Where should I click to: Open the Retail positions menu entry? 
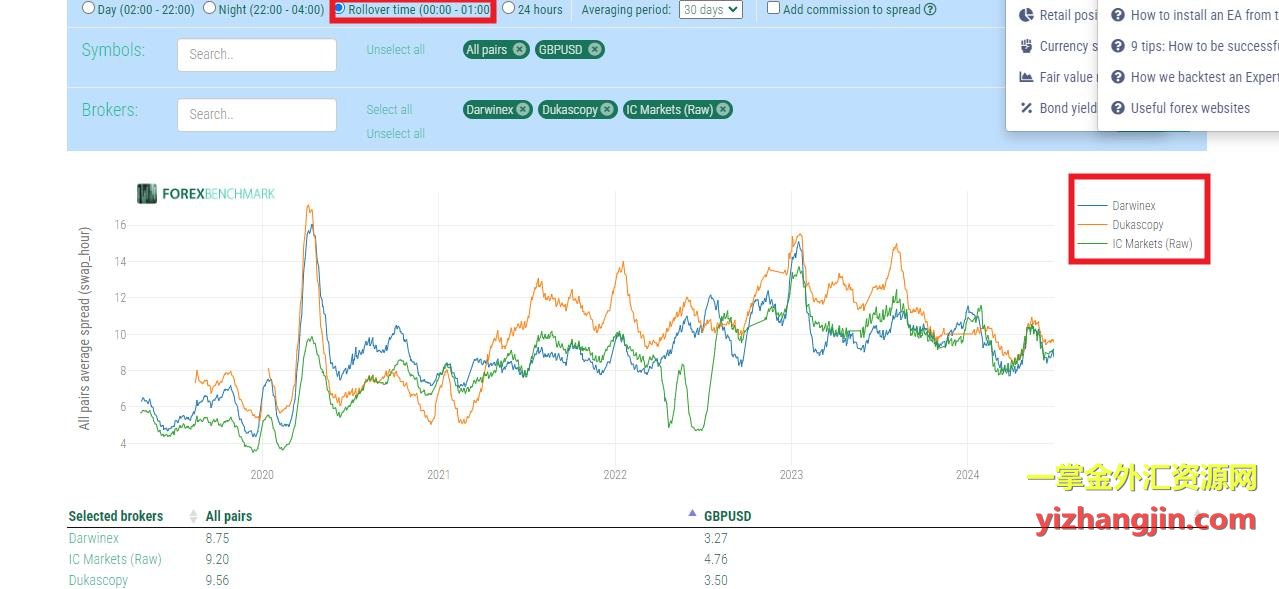[x=1058, y=15]
